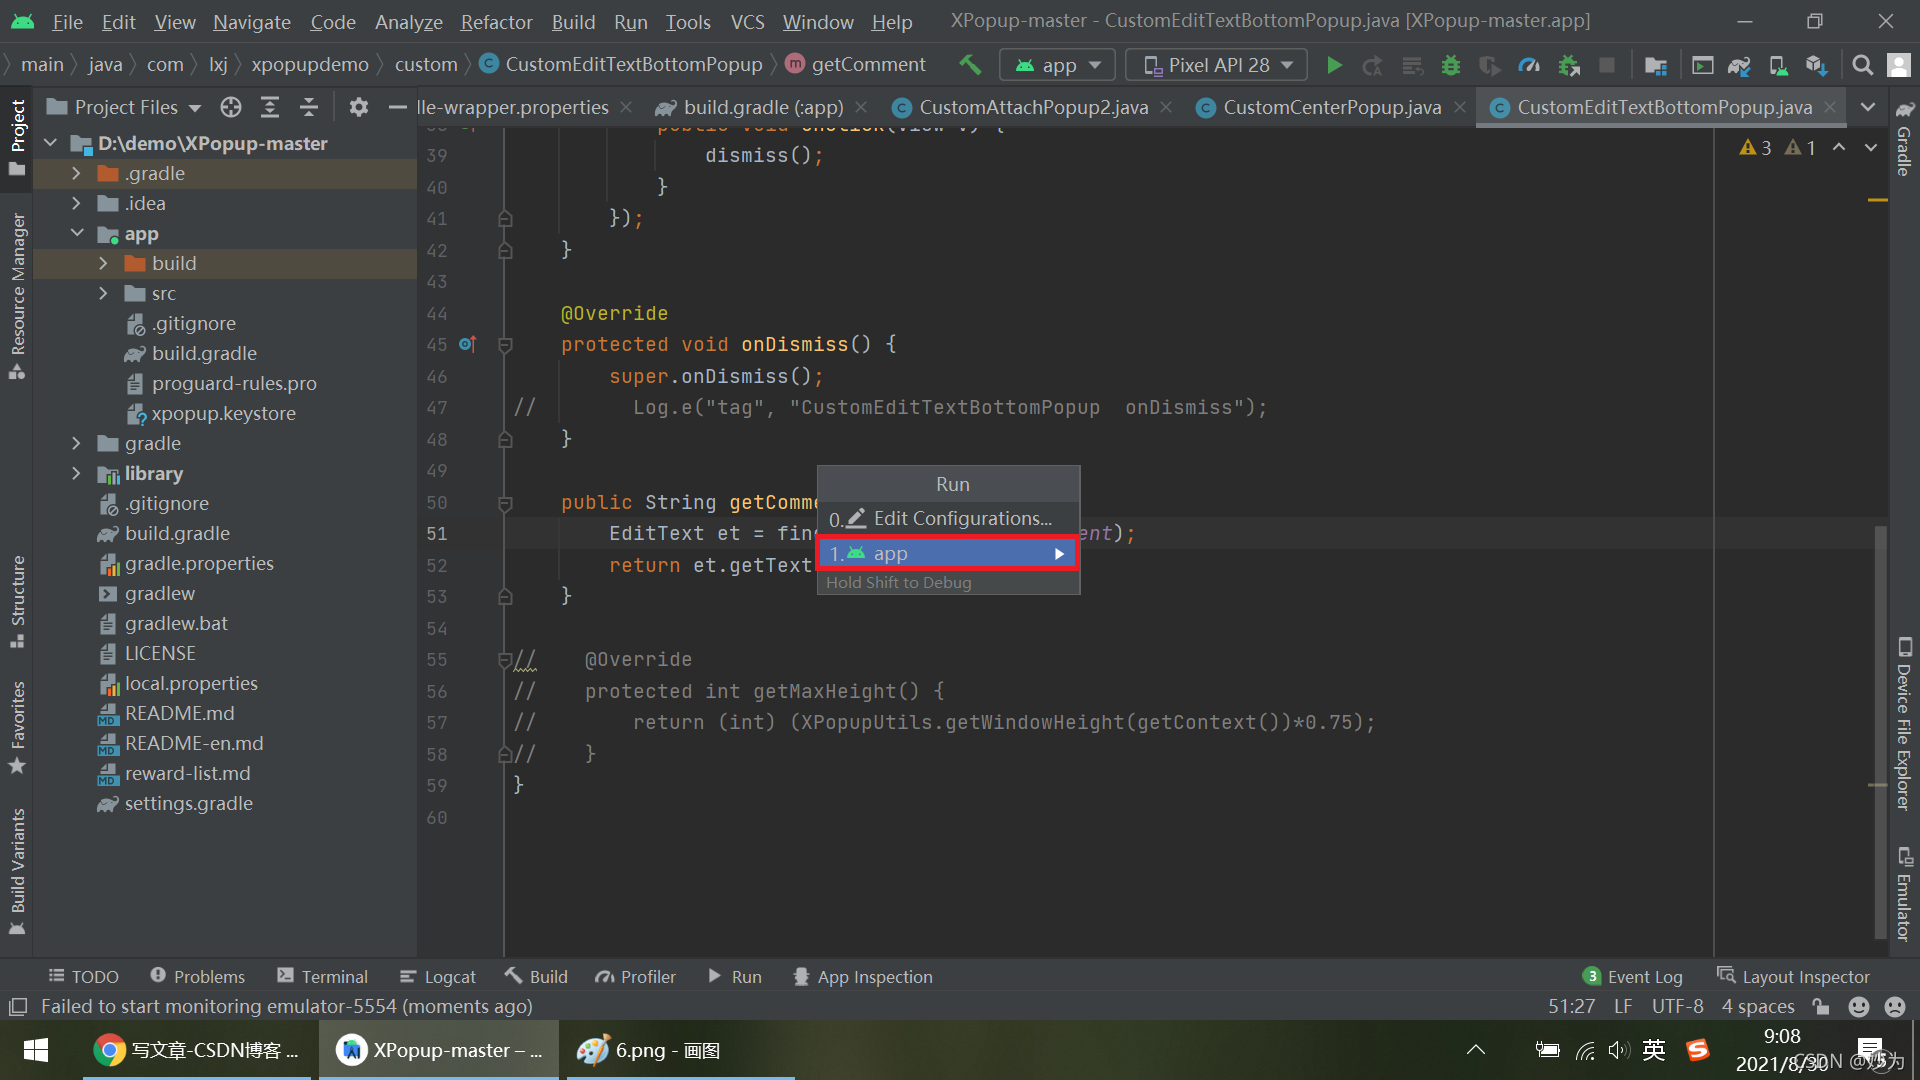The height and width of the screenshot is (1080, 1920).
Task: Expand the library module folder
Action: [76, 473]
